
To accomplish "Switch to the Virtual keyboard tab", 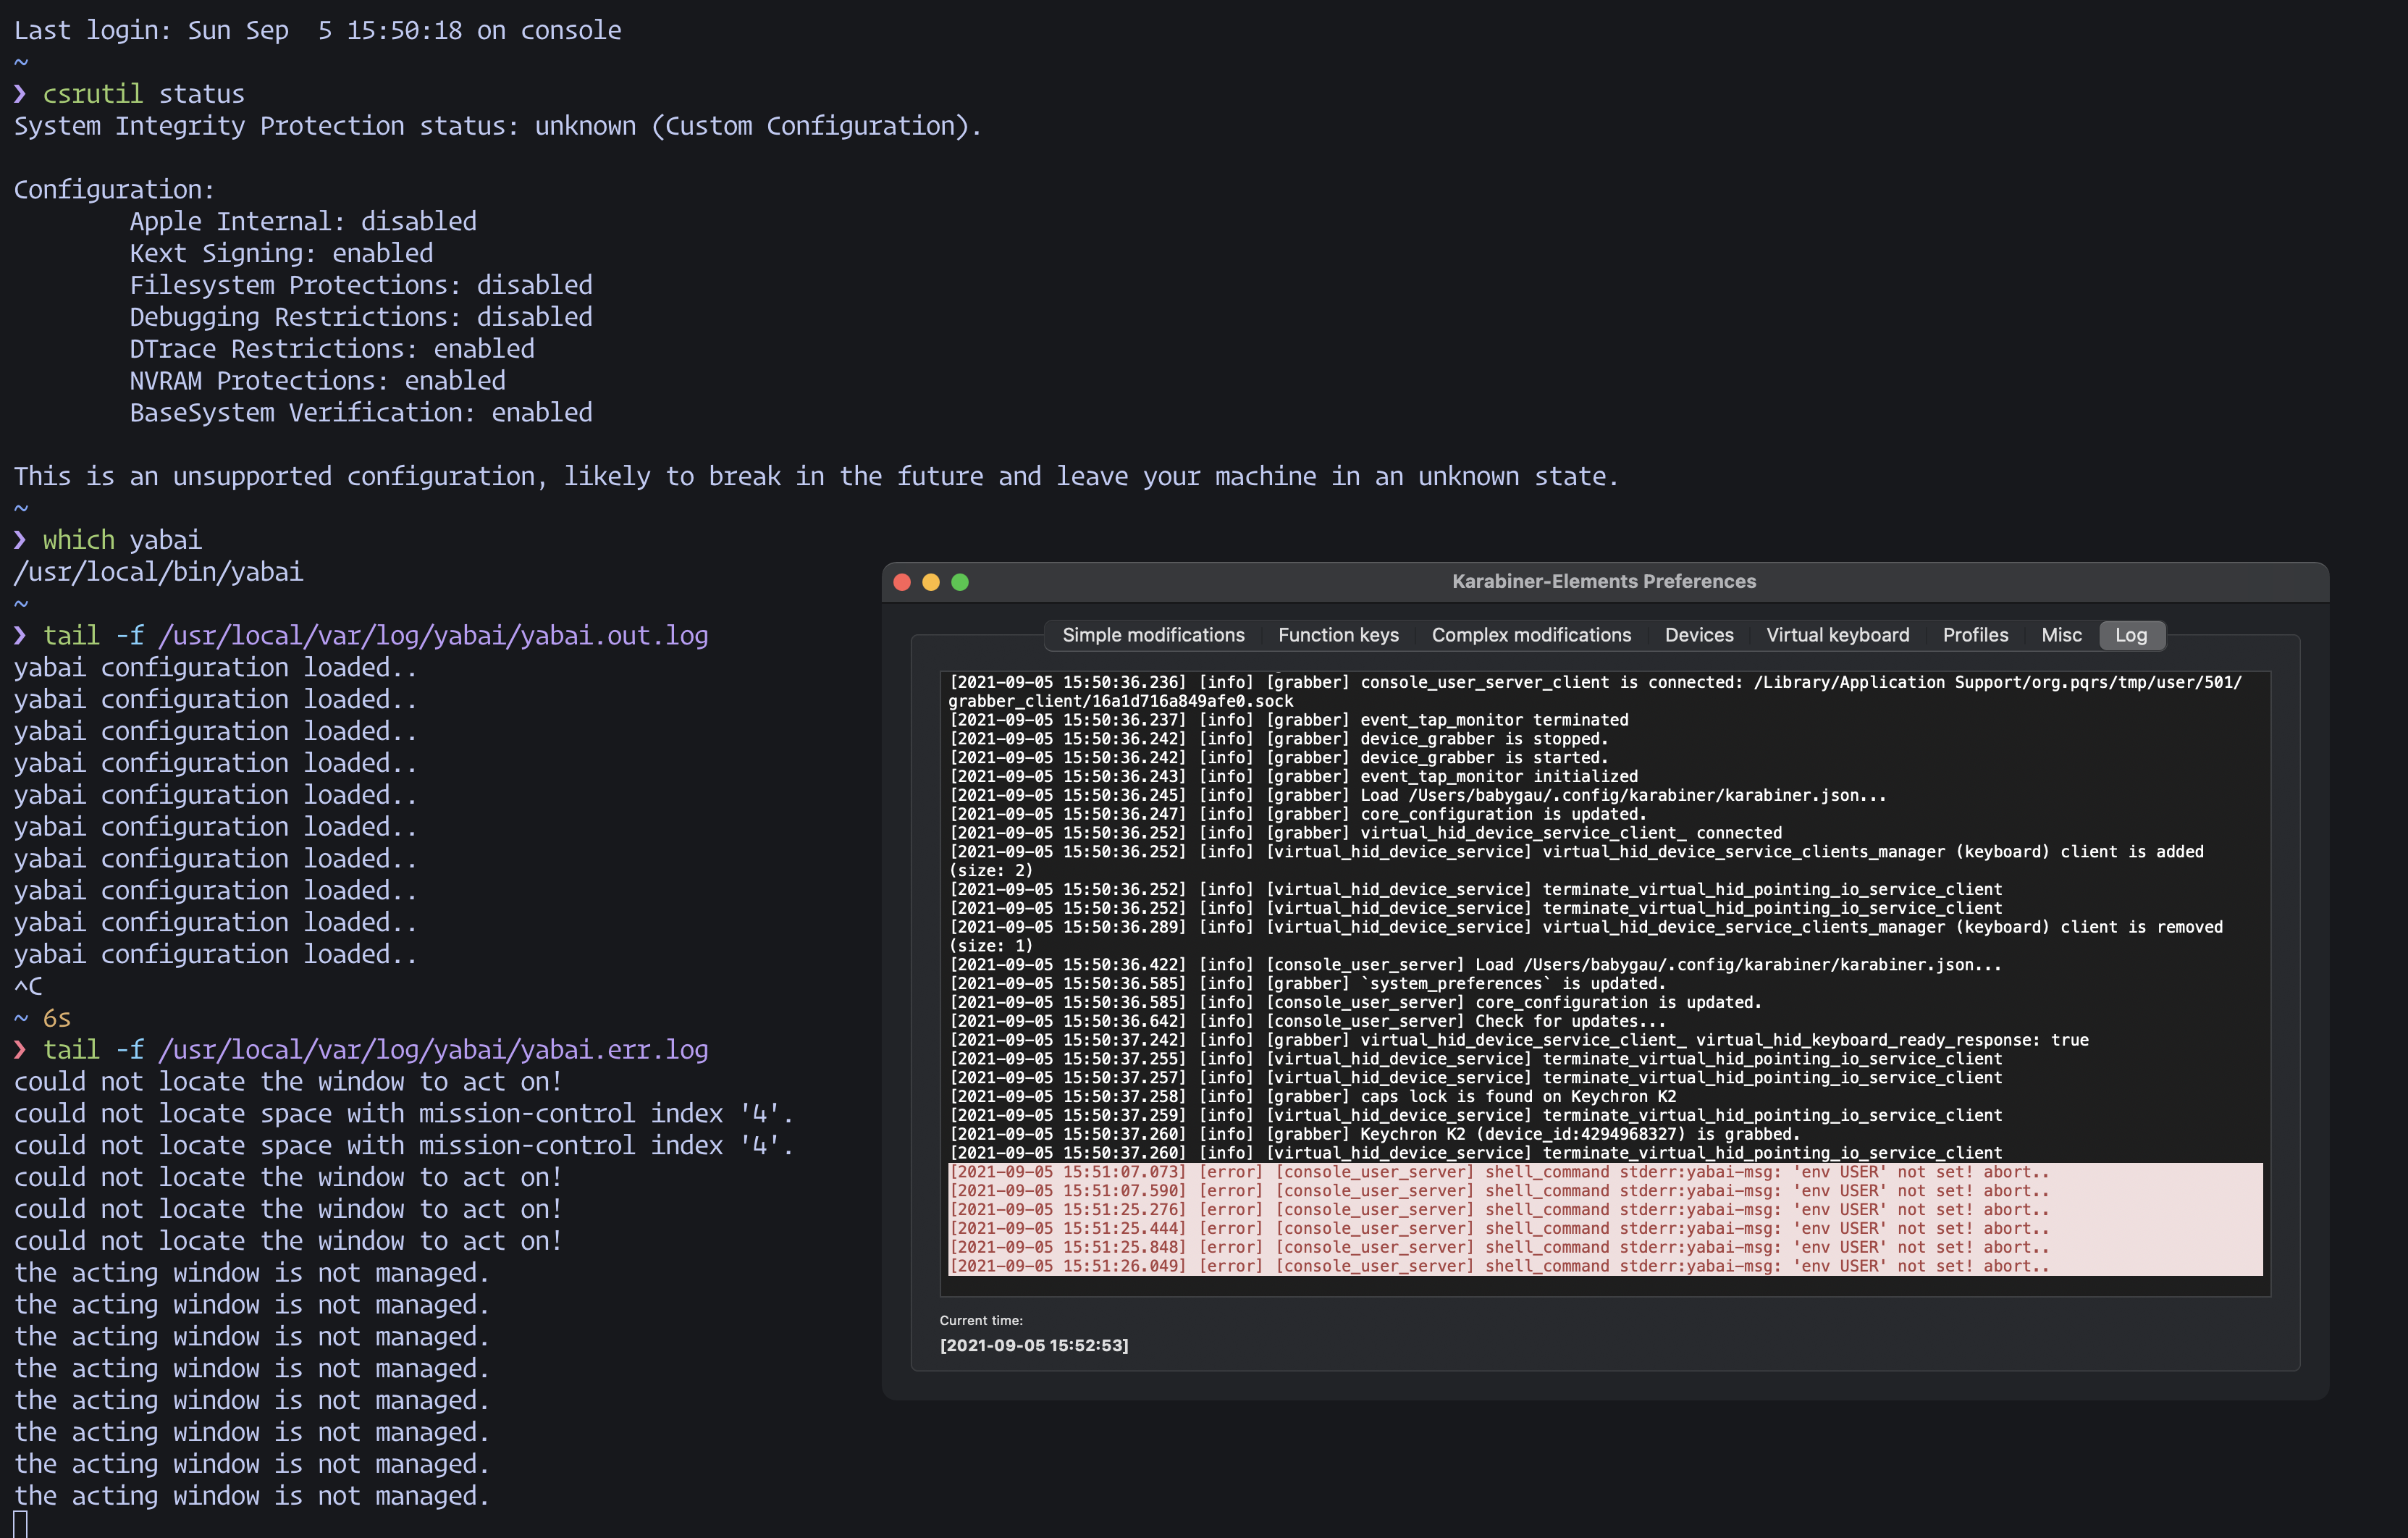I will [x=1837, y=635].
